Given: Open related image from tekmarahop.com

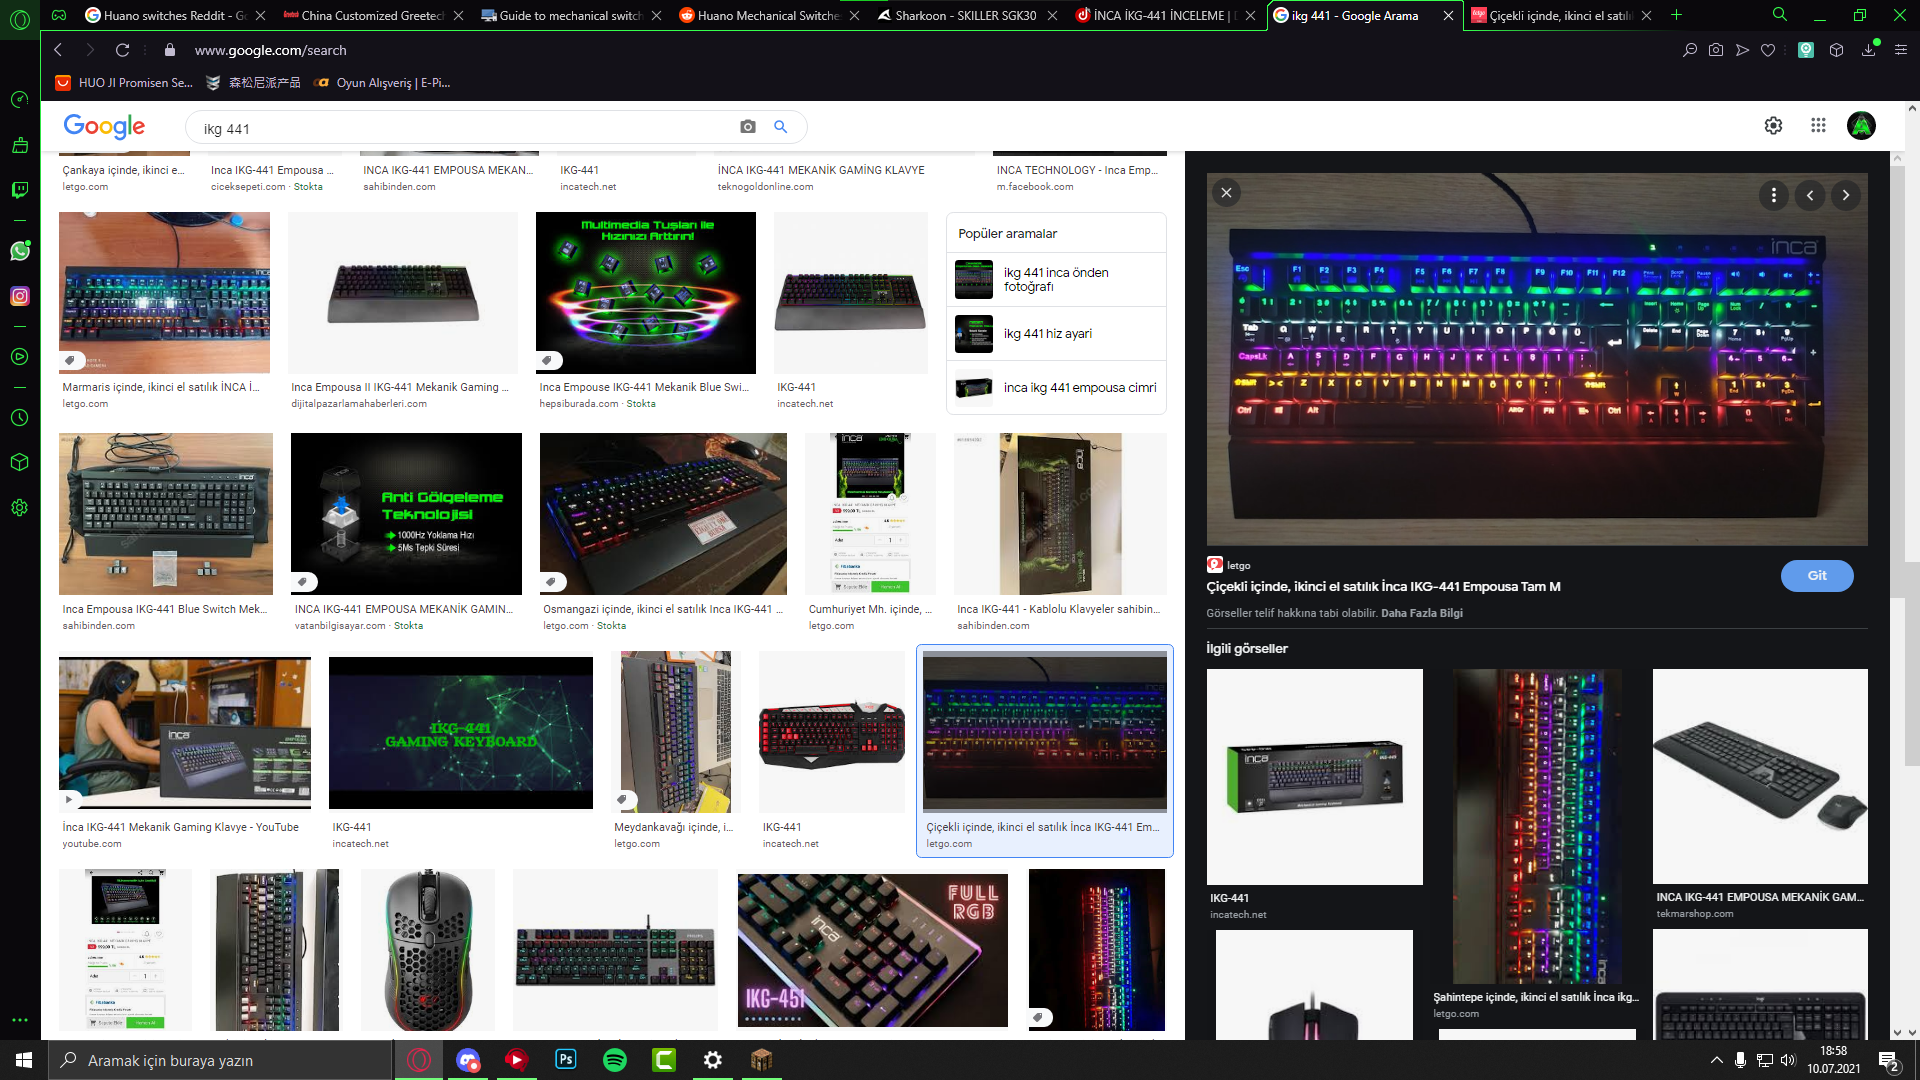Looking at the screenshot, I should pyautogui.click(x=1760, y=777).
